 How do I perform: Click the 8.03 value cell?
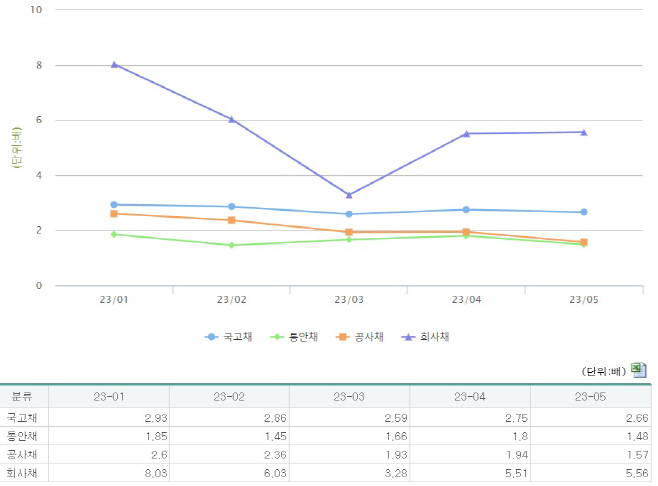pyautogui.click(x=109, y=473)
